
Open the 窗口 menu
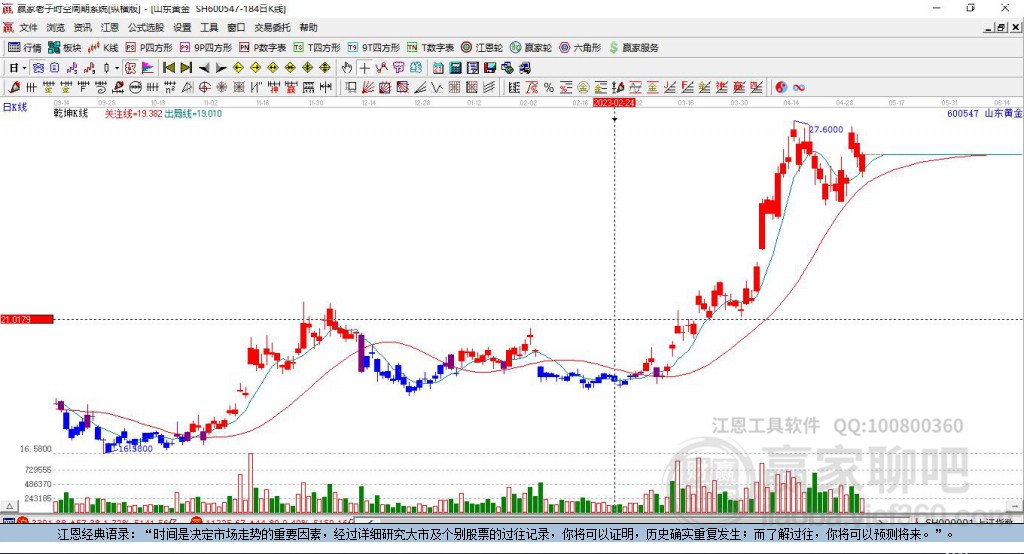pos(236,27)
